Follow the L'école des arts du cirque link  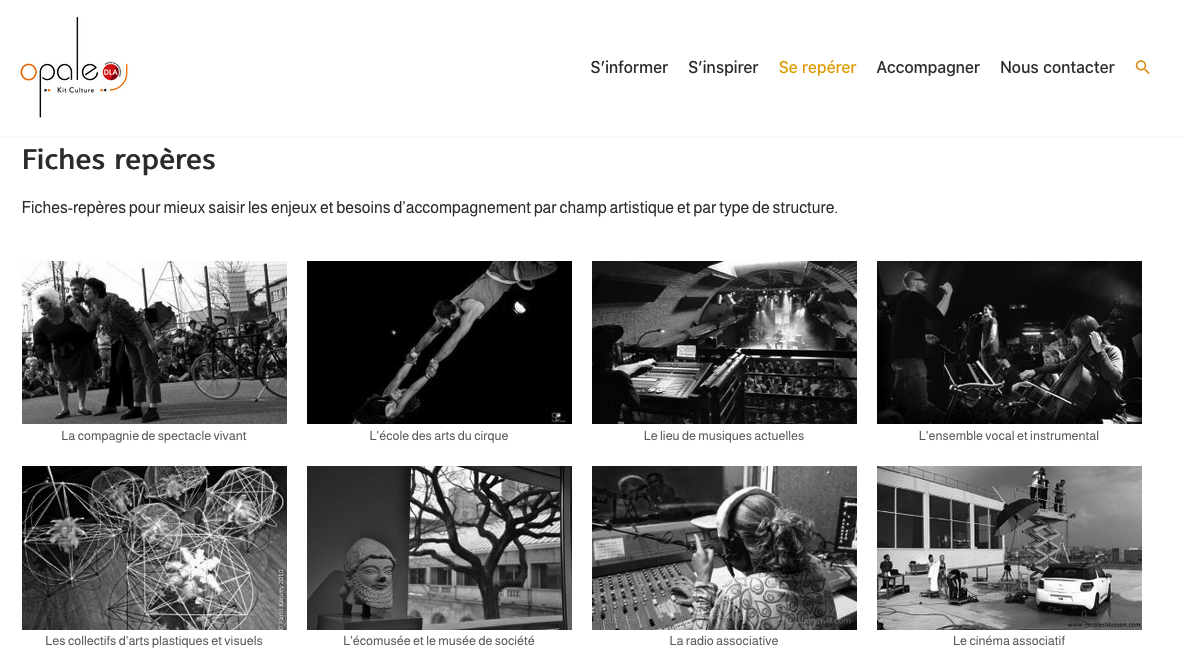(x=439, y=436)
